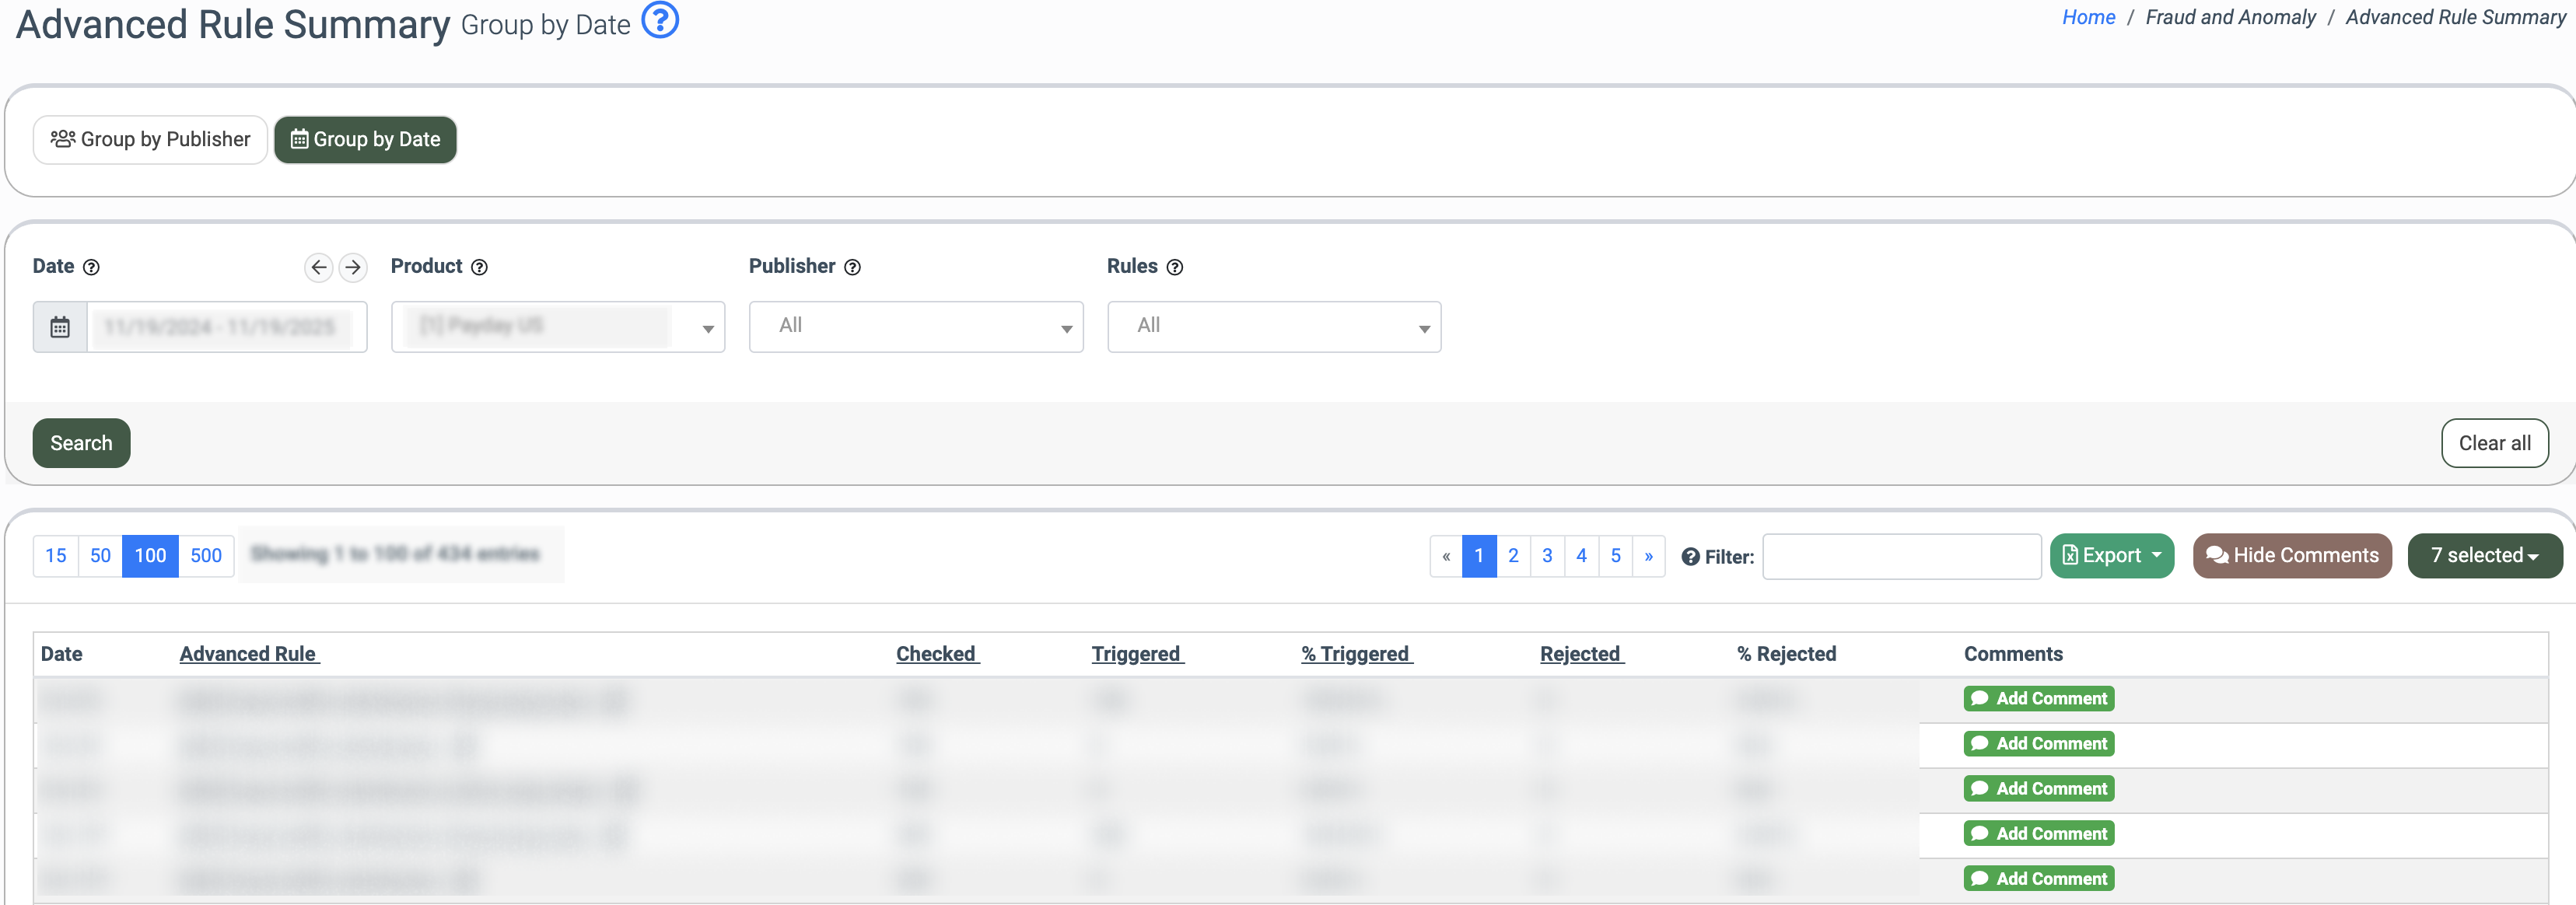The width and height of the screenshot is (2576, 905).
Task: Expand the 7 selected columns dropdown
Action: 2484,555
